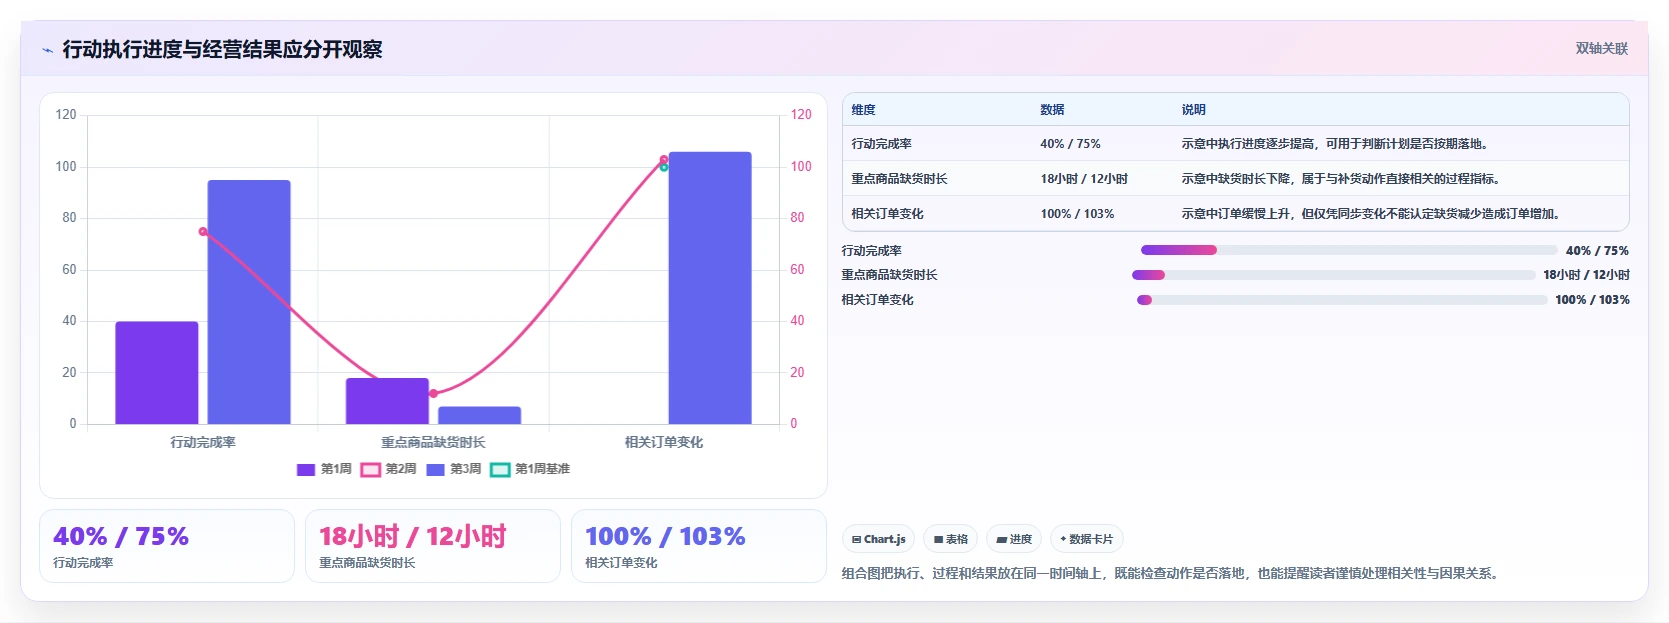
Task: Click the 双轴关联 tag in the header
Action: pos(1601,48)
